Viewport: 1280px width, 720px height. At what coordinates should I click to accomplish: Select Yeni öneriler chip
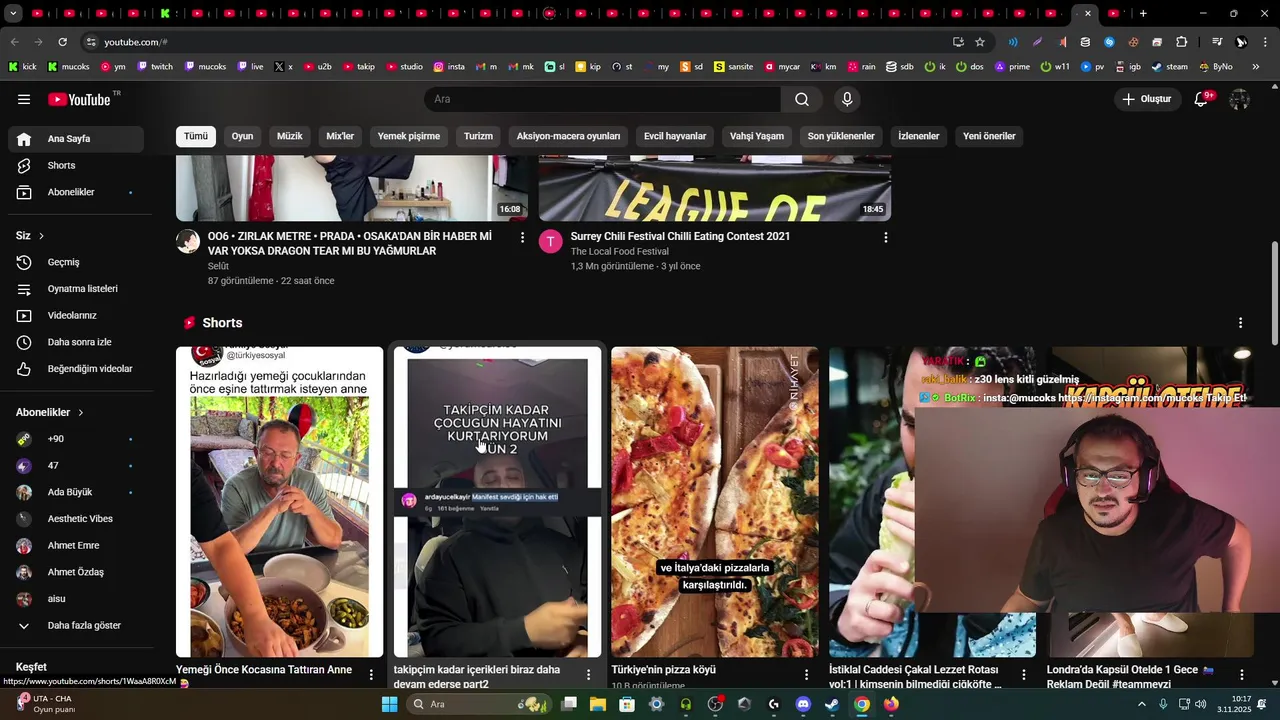pos(989,136)
